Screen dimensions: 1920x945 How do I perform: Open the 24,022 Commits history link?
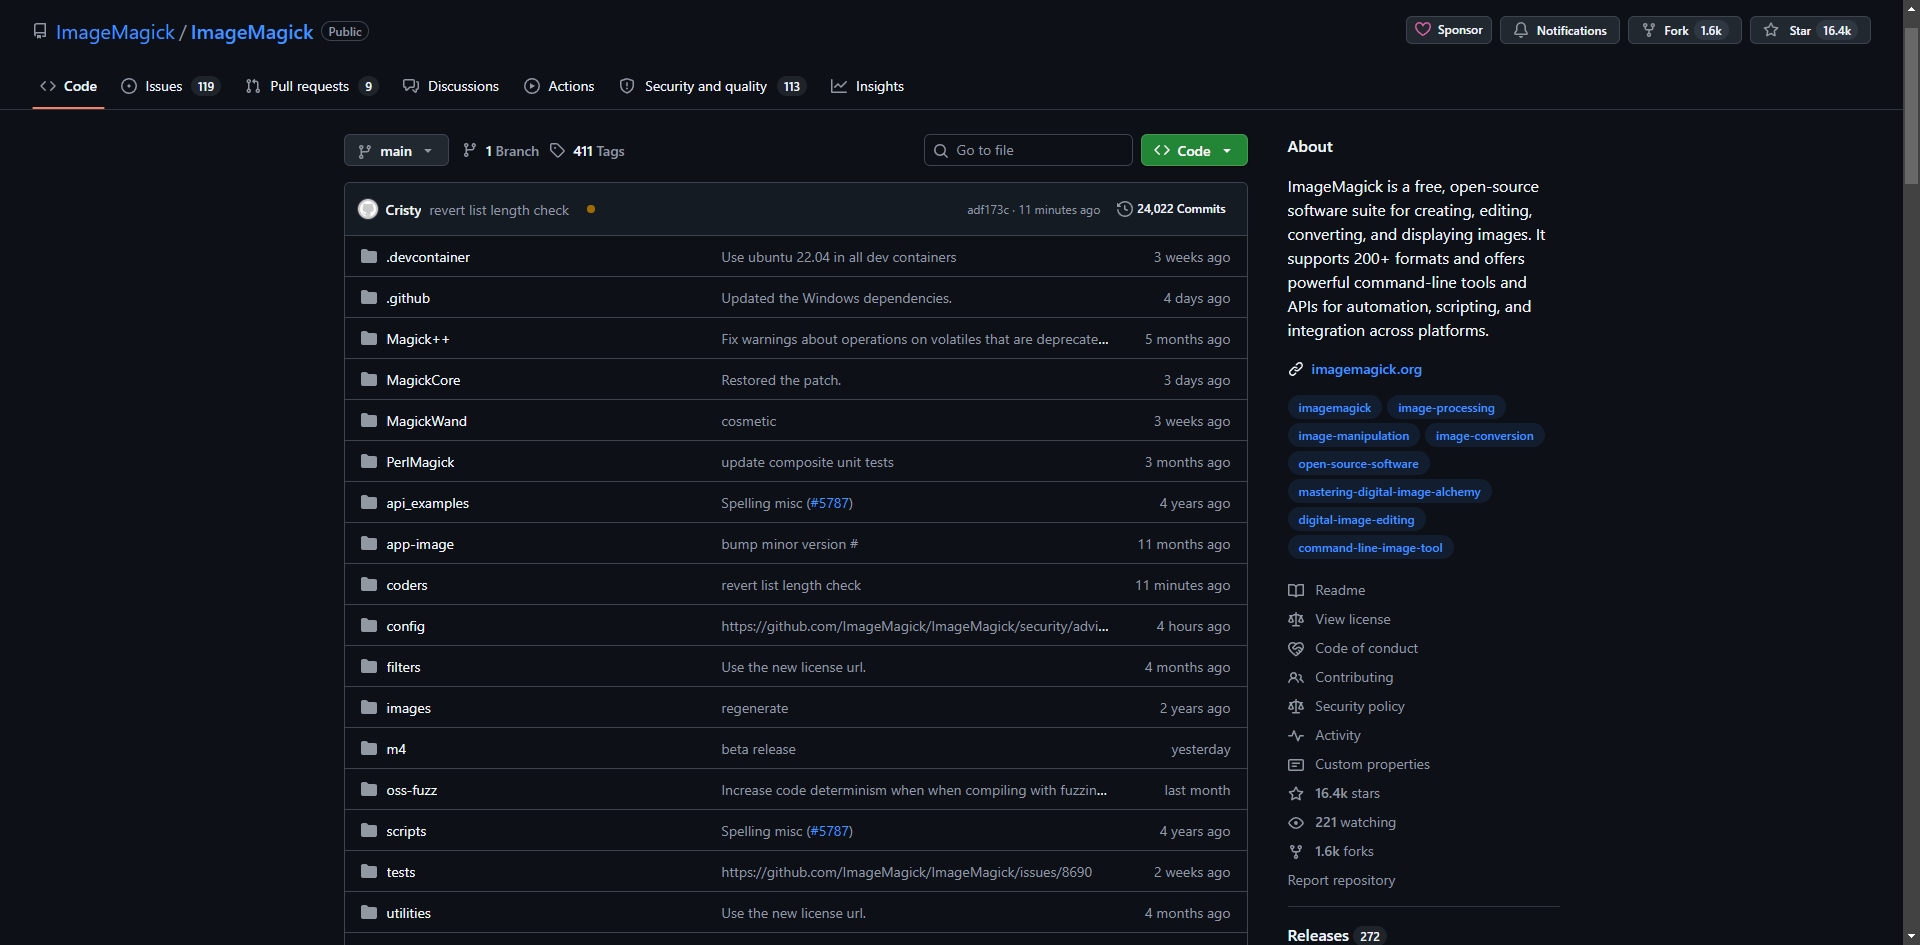(1171, 209)
